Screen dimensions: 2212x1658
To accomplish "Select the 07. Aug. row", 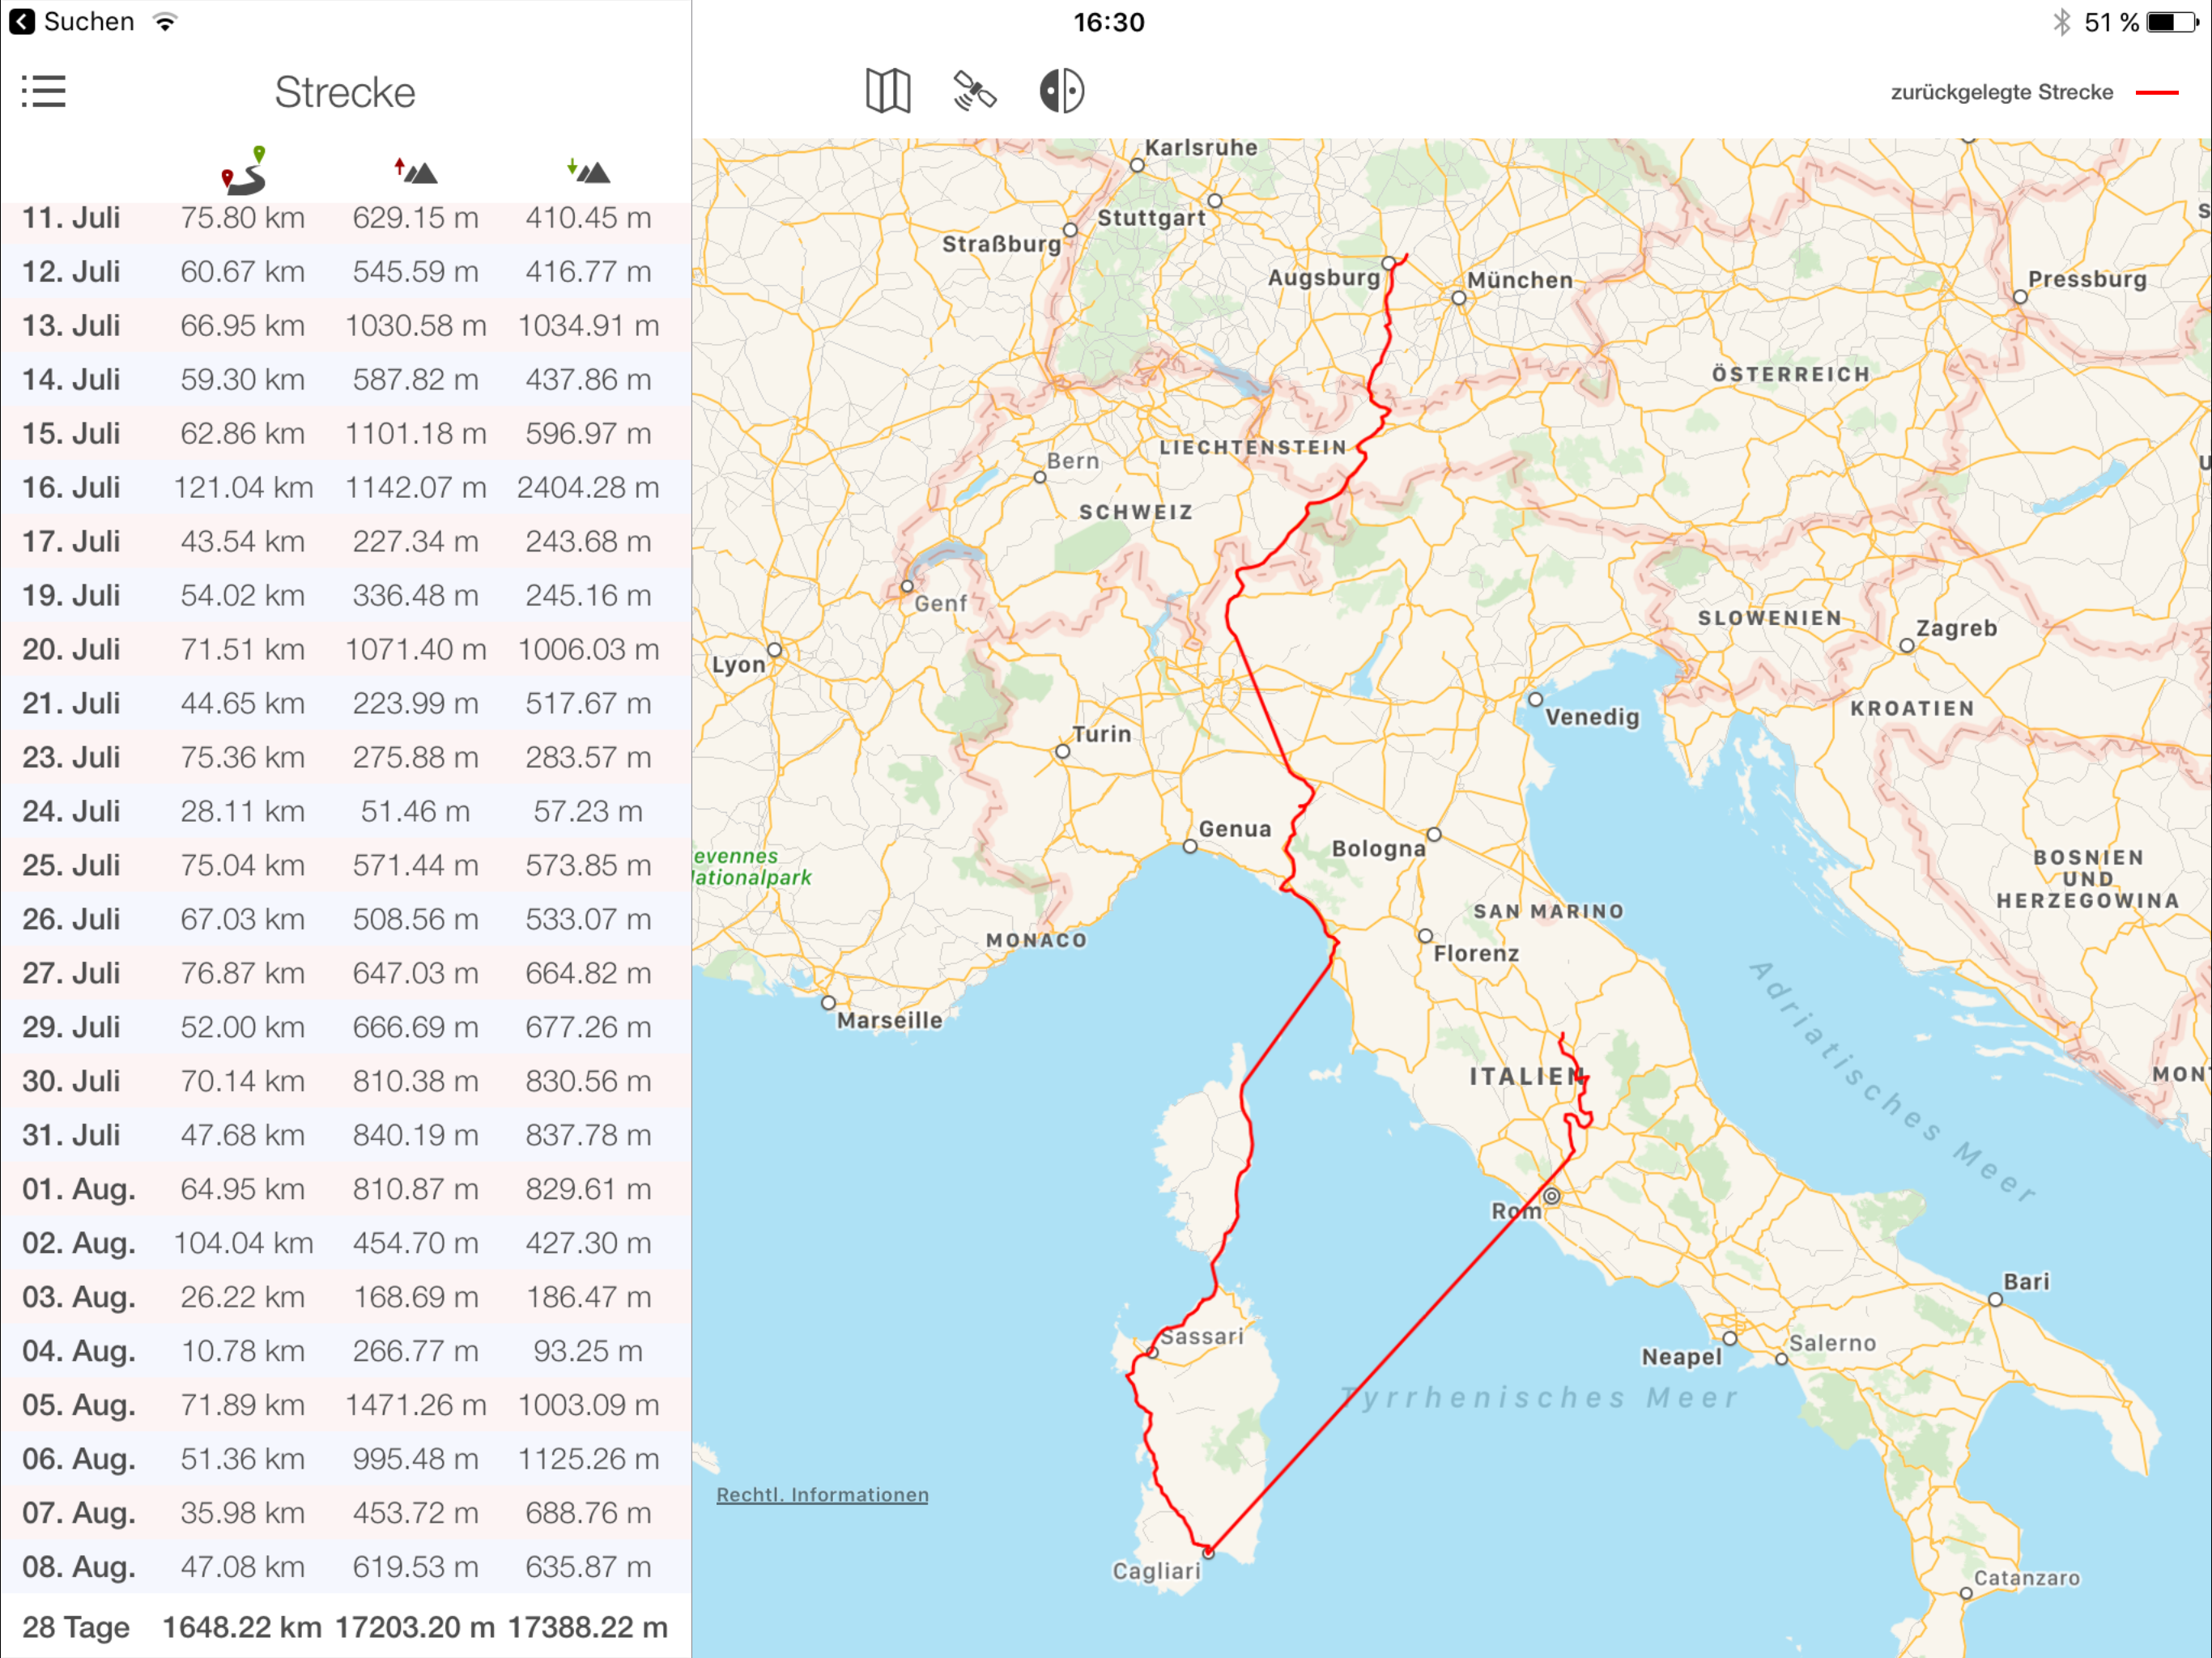I will click(345, 1513).
